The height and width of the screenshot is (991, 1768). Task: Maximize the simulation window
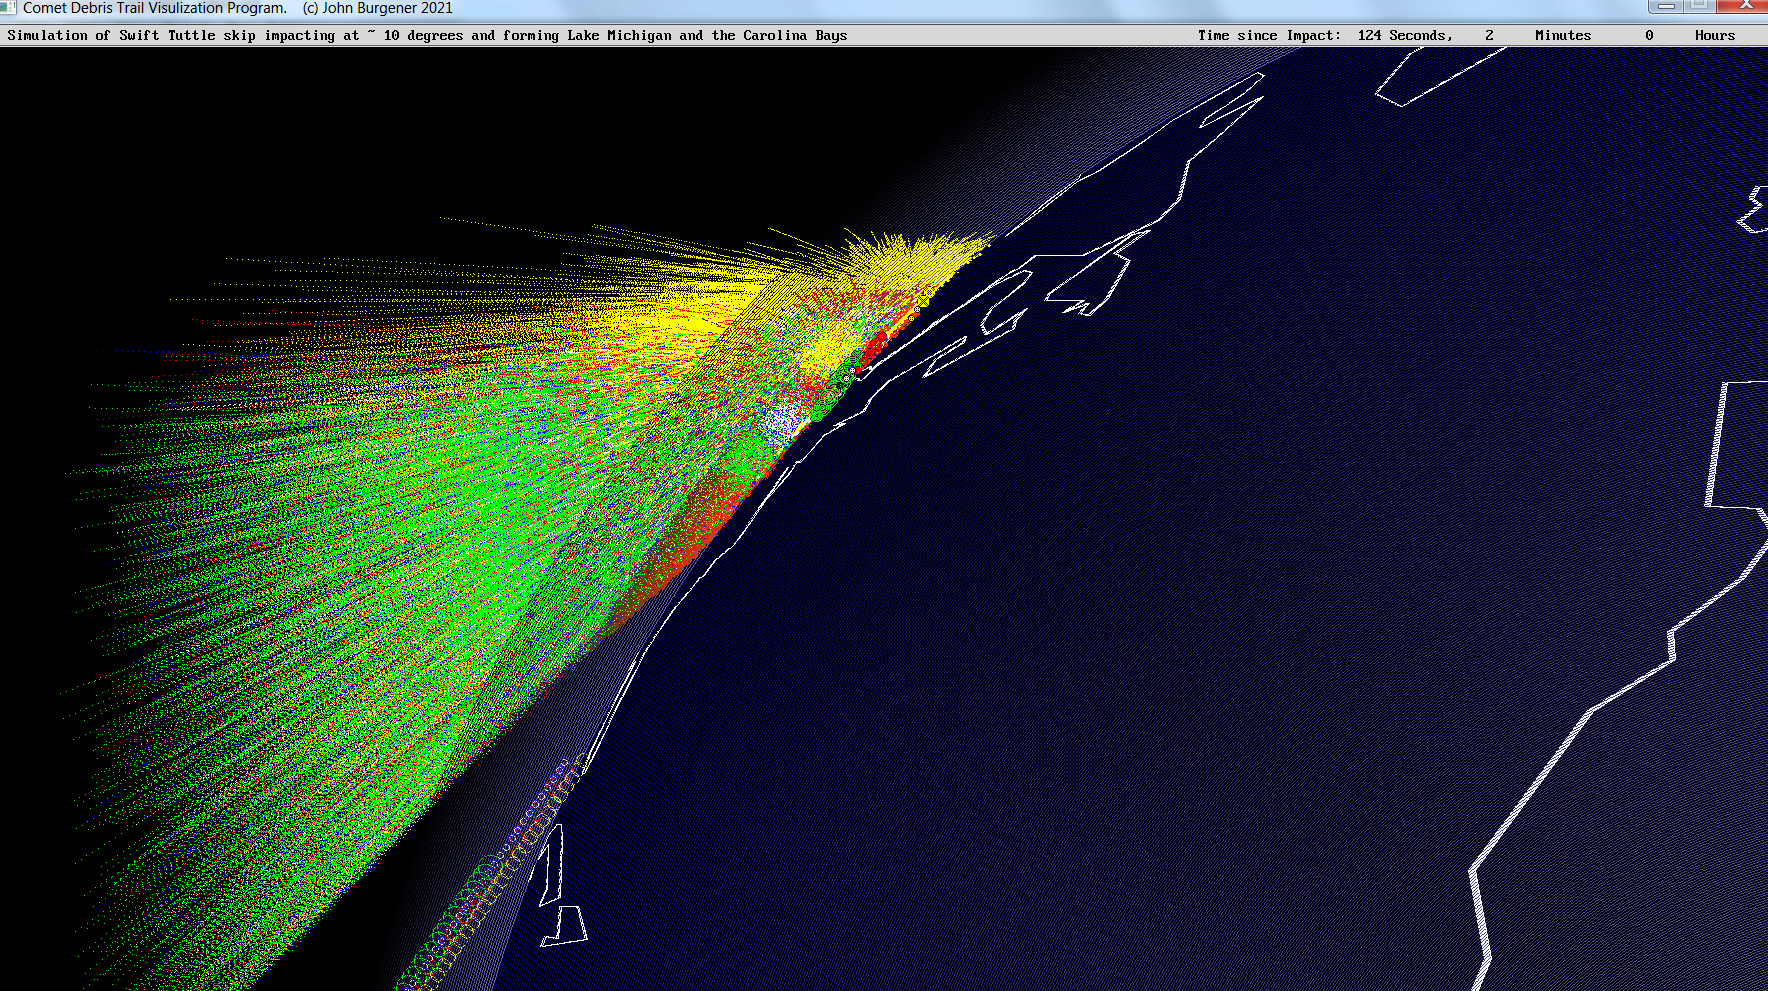pyautogui.click(x=1699, y=5)
